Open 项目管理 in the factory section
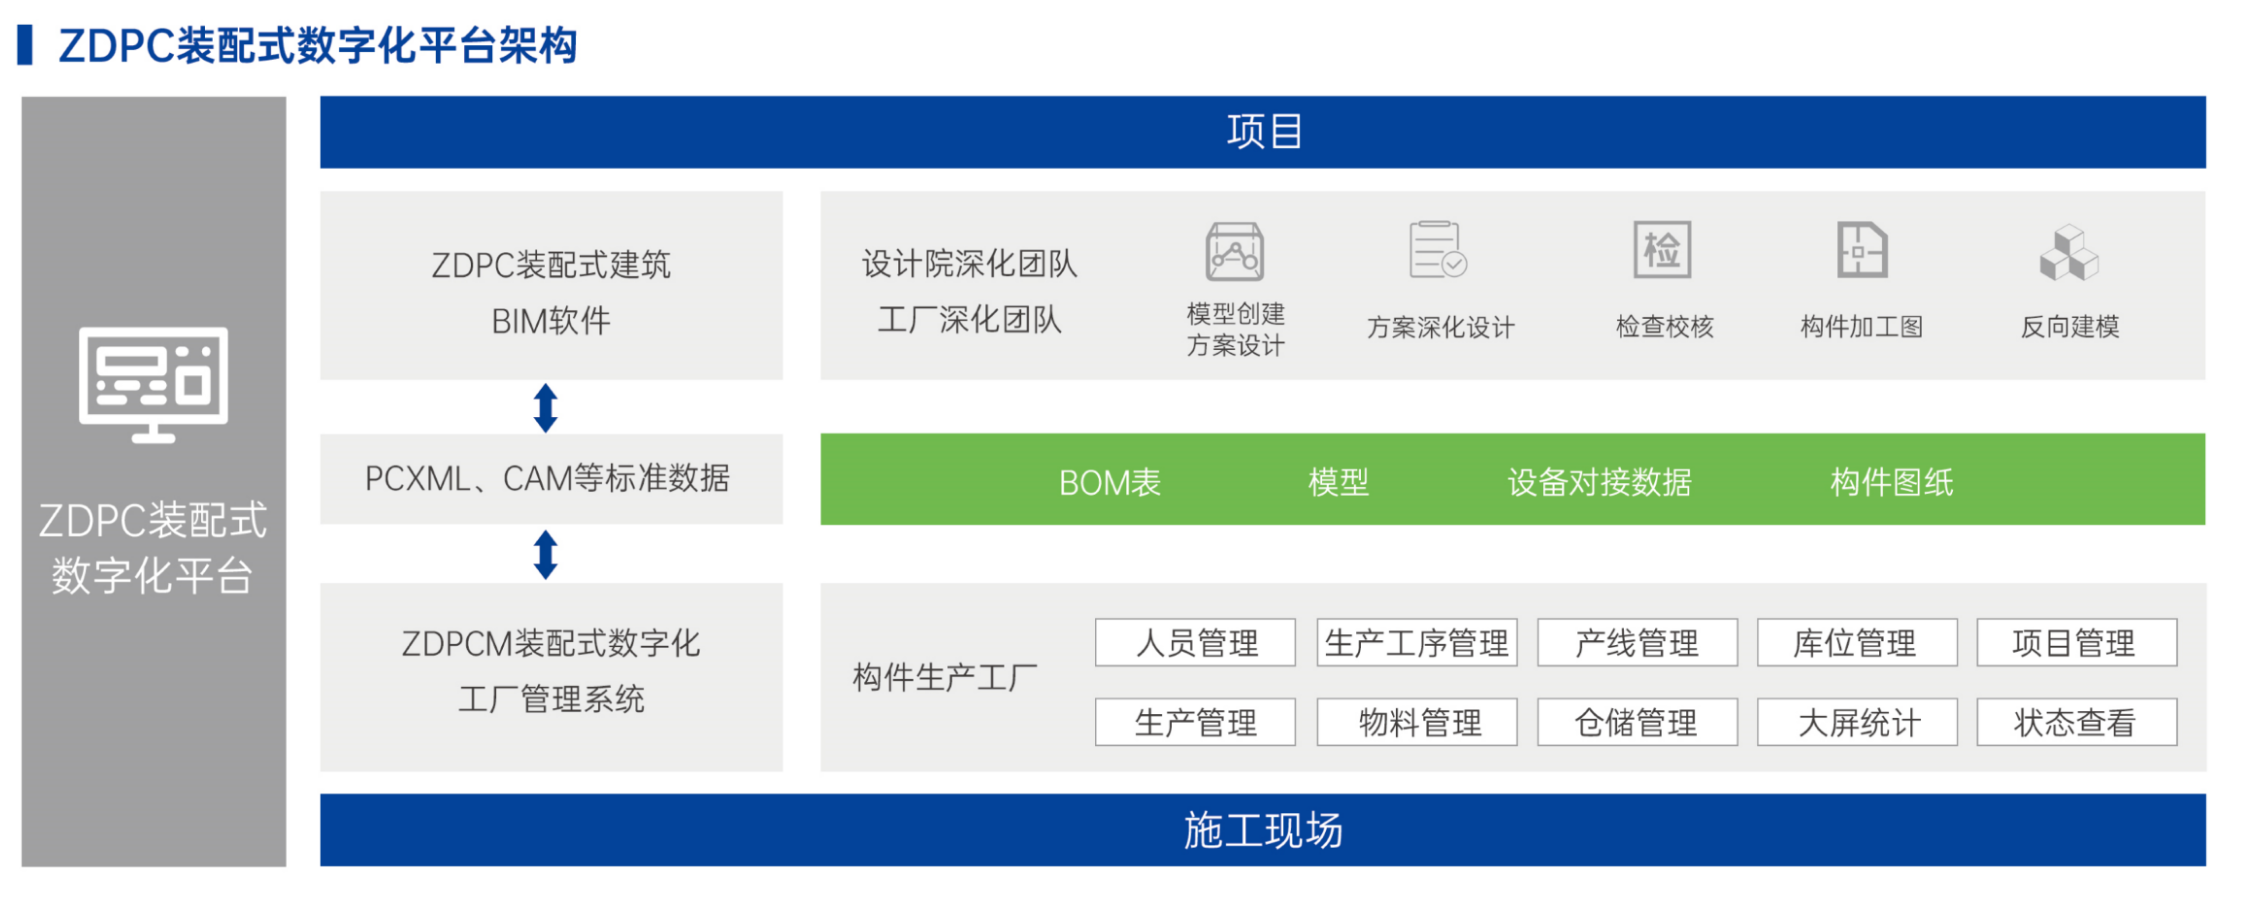 coord(2076,643)
